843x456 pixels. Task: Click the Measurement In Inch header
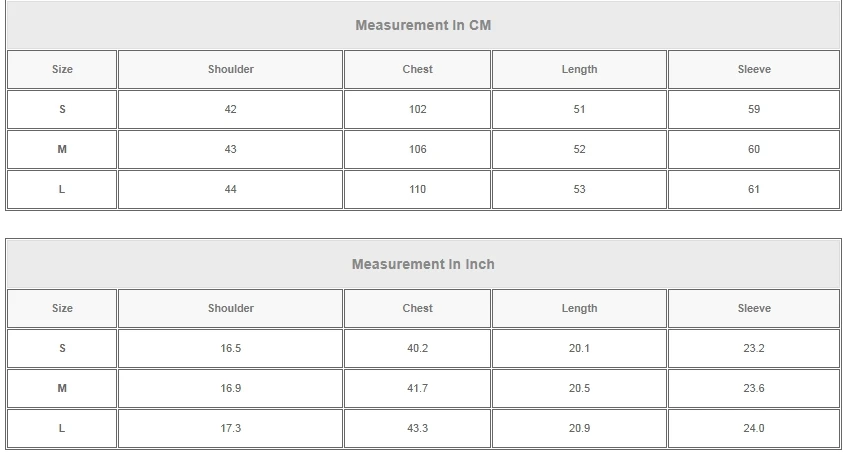coord(423,264)
